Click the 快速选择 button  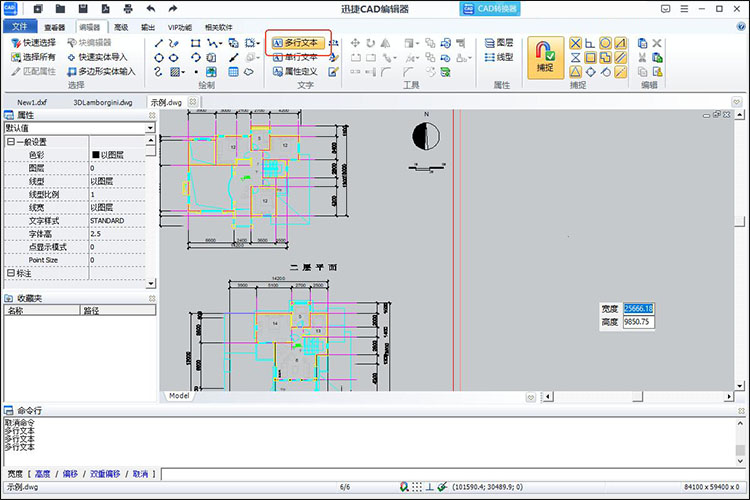pos(33,43)
